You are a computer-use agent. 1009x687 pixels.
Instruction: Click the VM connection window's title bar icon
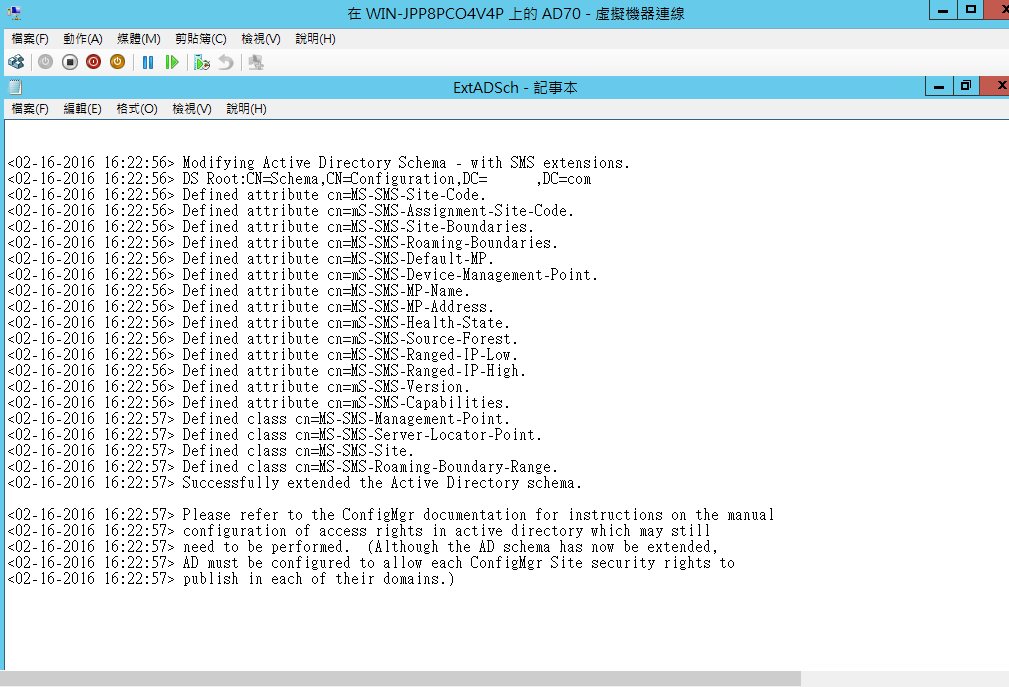coord(14,13)
